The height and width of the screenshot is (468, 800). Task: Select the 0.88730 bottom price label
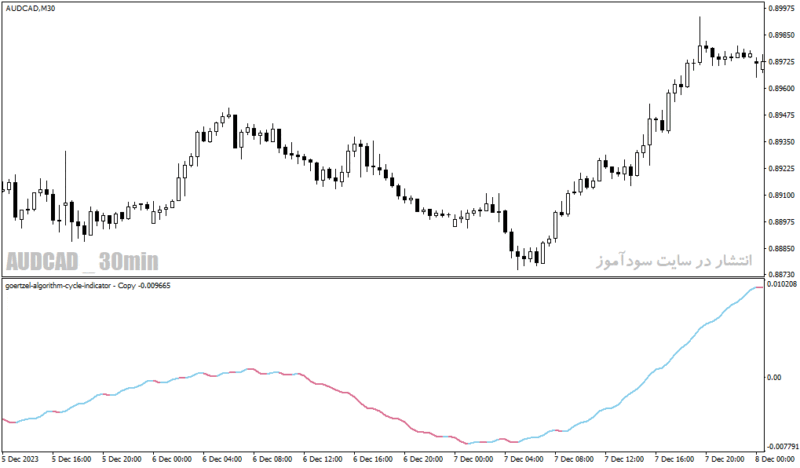[782, 275]
